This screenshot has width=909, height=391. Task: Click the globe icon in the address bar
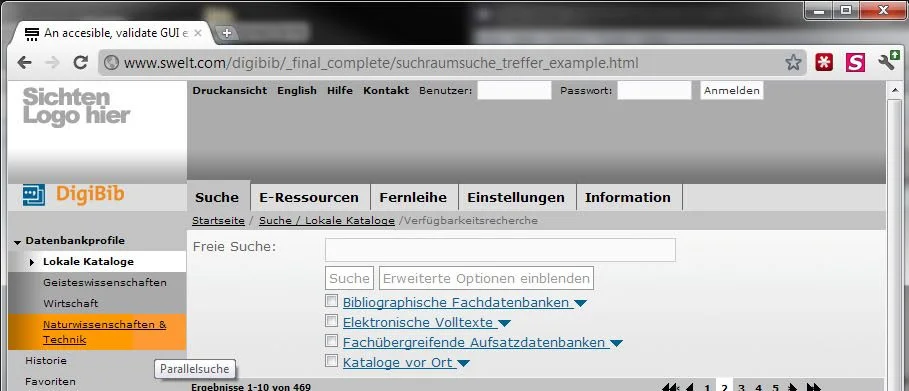click(111, 63)
